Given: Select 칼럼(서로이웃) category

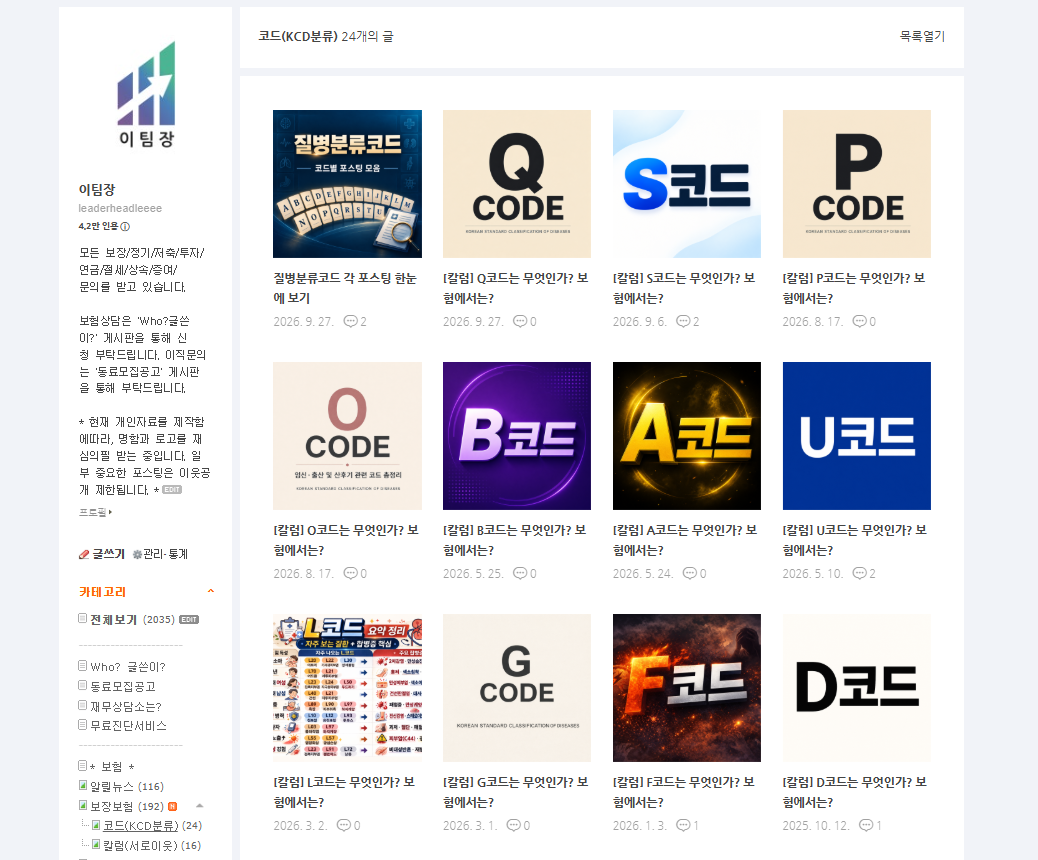Looking at the screenshot, I should tap(140, 845).
